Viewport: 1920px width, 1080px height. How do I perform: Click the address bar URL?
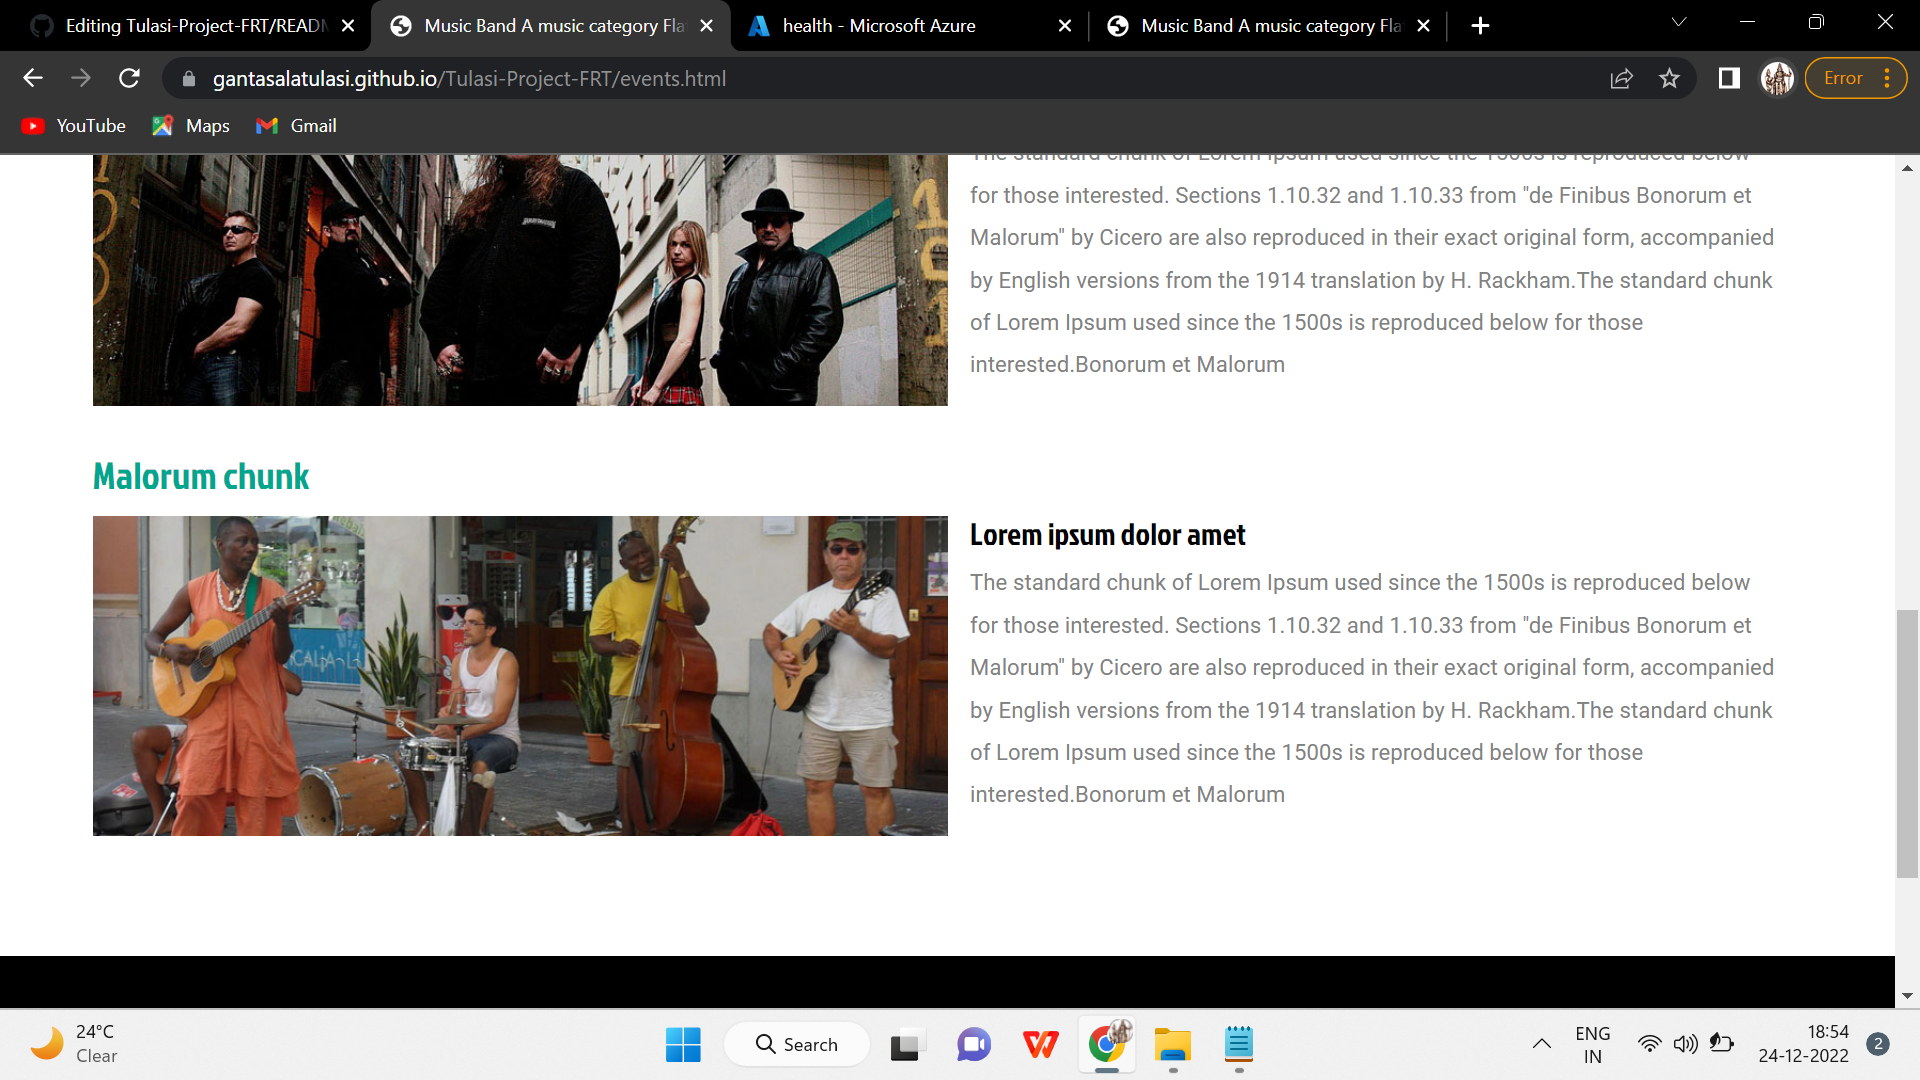tap(469, 78)
